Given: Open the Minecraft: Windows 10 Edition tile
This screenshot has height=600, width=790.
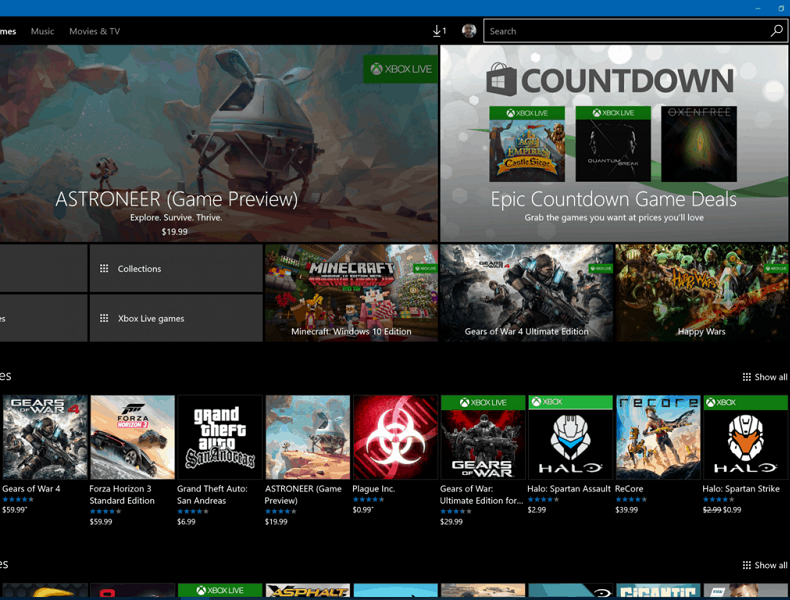Looking at the screenshot, I should point(351,293).
